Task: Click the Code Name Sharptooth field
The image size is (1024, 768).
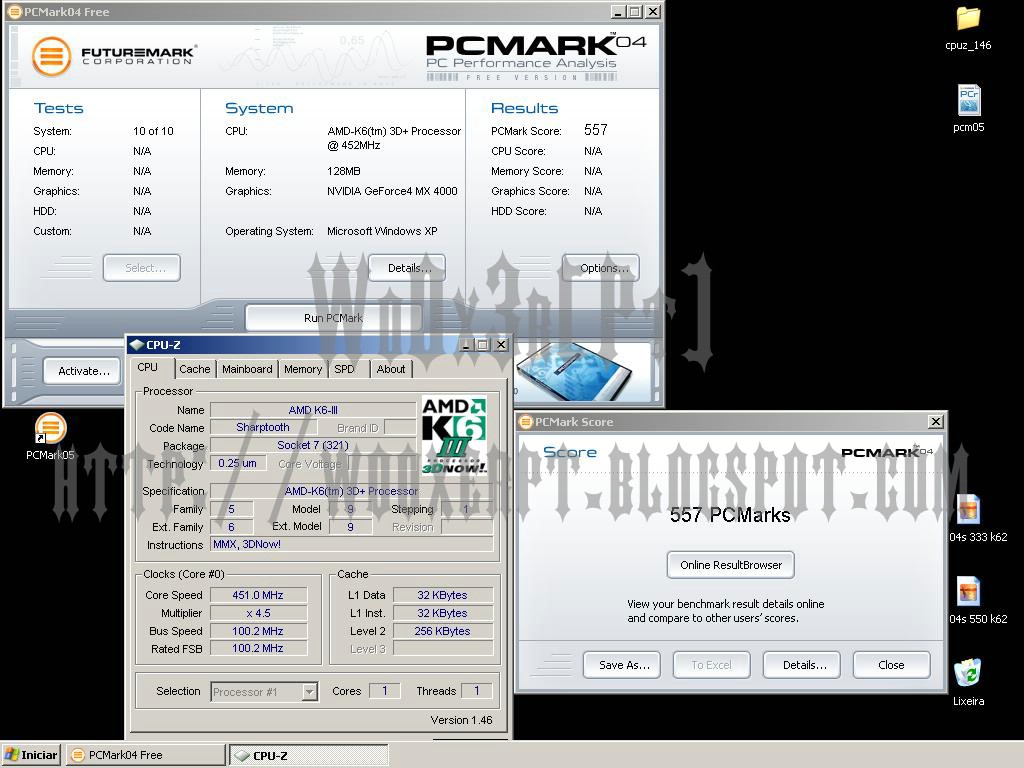Action: [x=263, y=427]
